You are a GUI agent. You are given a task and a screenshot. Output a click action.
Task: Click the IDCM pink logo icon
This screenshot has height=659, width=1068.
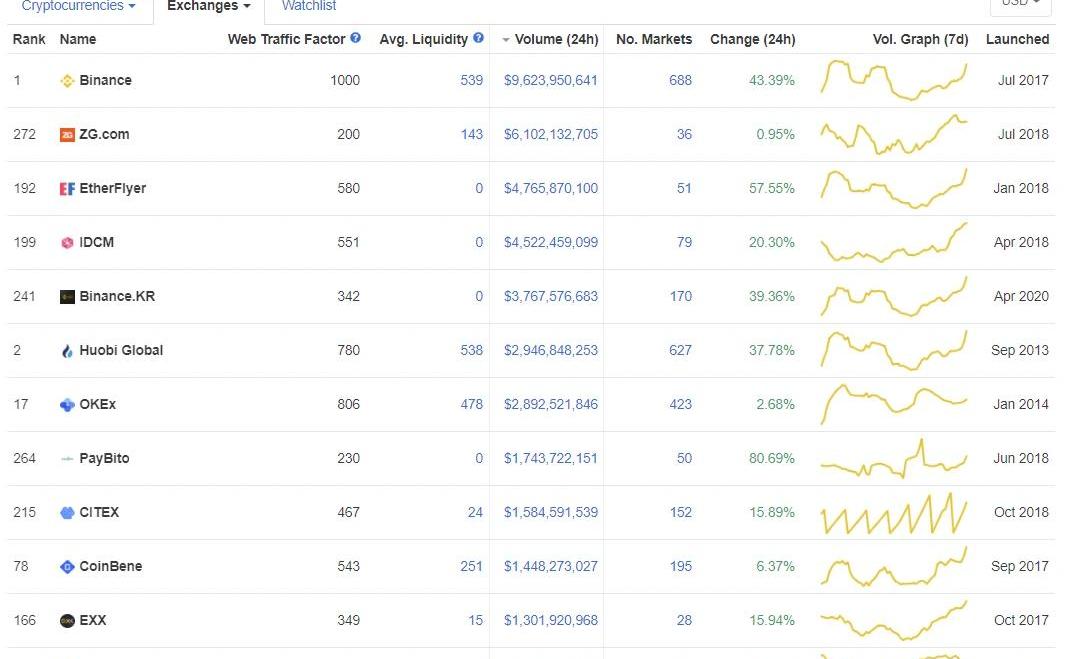click(67, 243)
